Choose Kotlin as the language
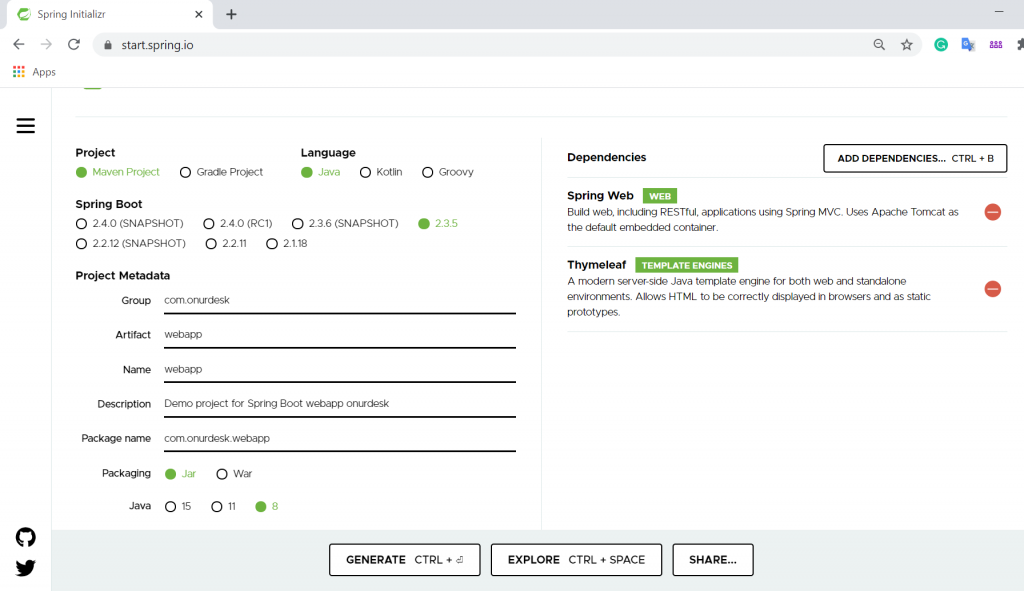This screenshot has width=1024, height=591. coord(381,172)
